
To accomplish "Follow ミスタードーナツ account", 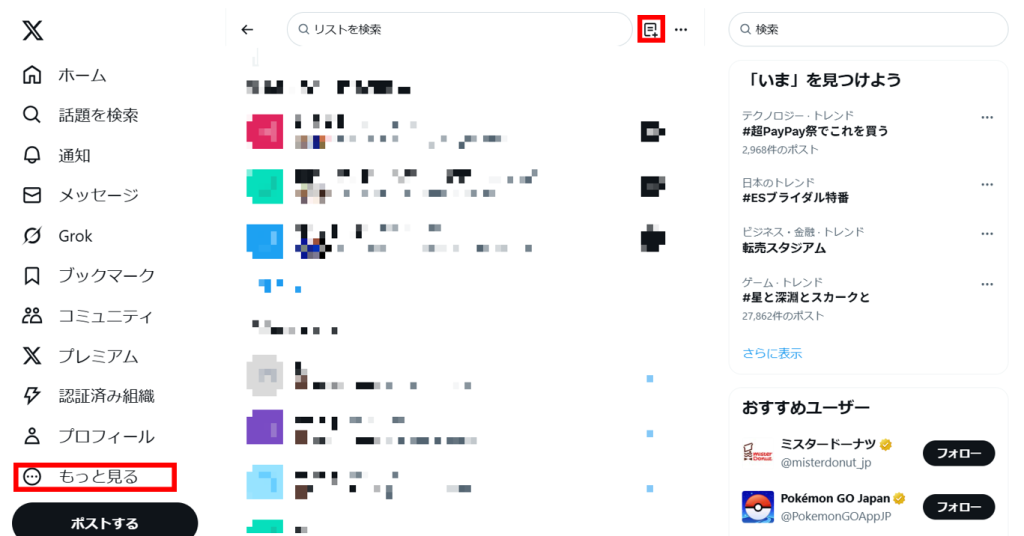I will click(x=959, y=453).
